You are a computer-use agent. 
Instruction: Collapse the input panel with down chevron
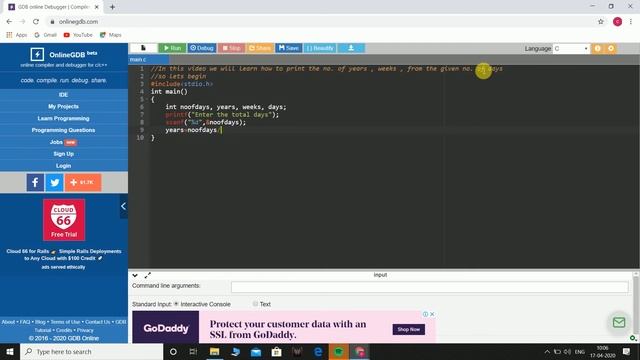point(135,276)
